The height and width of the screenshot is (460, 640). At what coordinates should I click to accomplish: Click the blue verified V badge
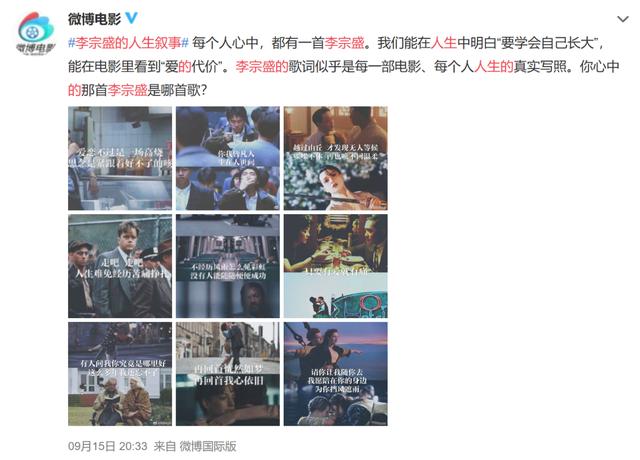pos(131,18)
